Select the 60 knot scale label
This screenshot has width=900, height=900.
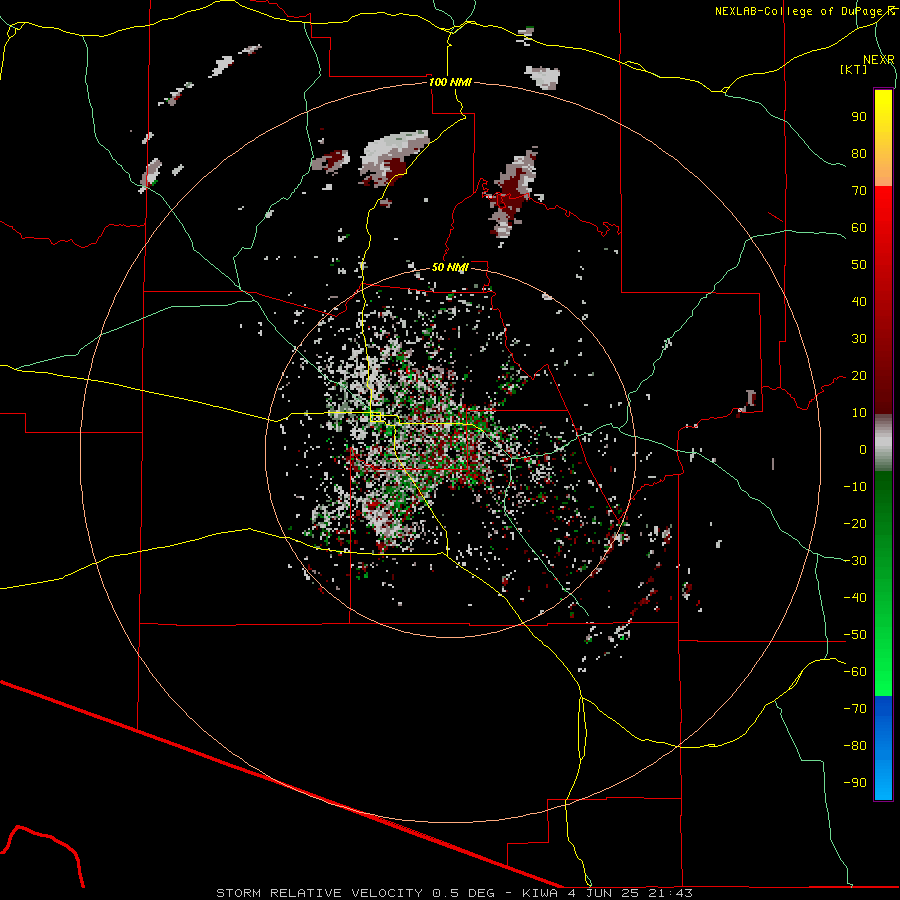point(859,227)
